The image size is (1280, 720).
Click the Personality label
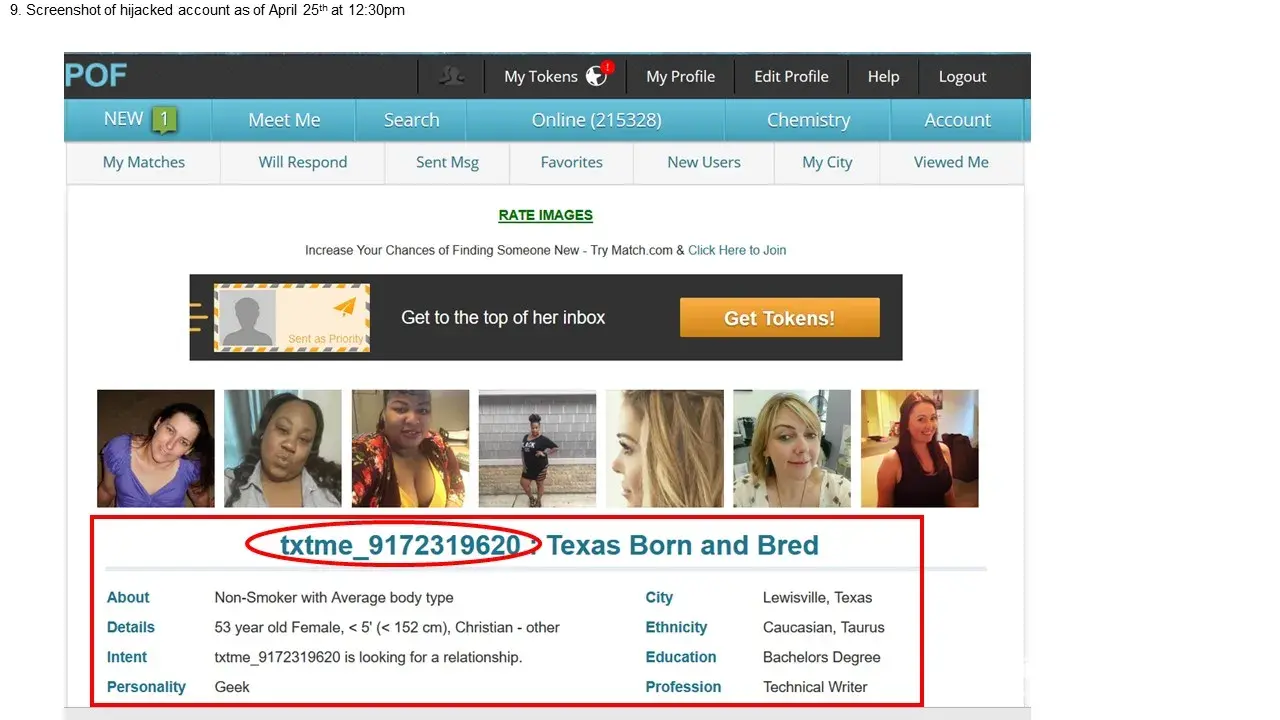[x=146, y=687]
